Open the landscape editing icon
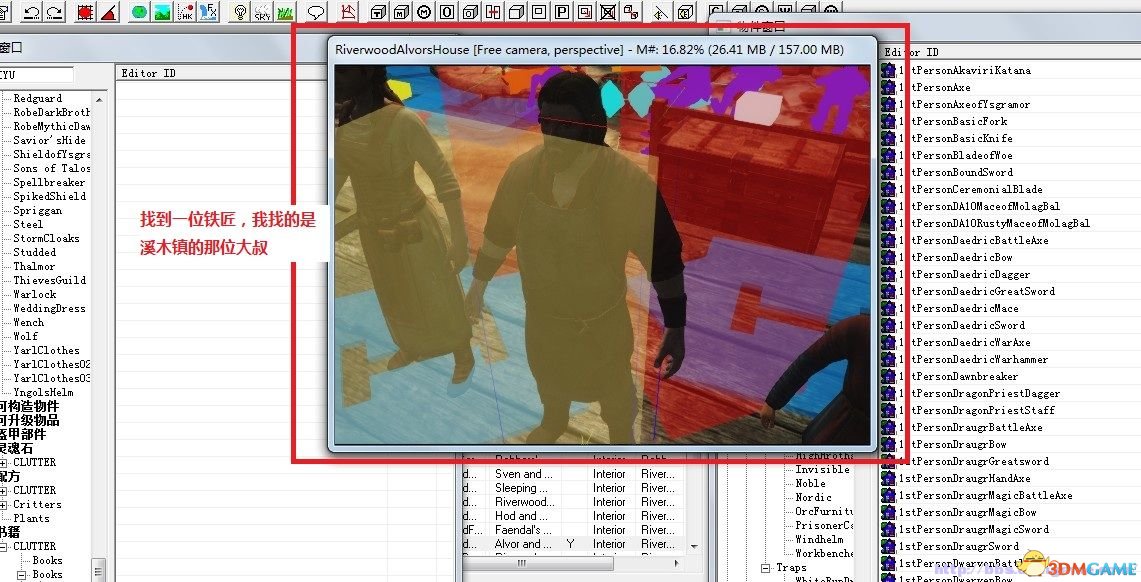 point(163,12)
